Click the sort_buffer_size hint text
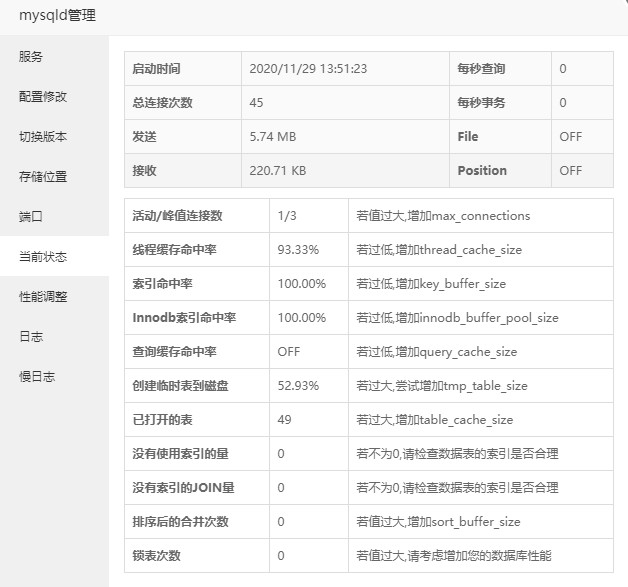628x587 pixels. point(439,522)
